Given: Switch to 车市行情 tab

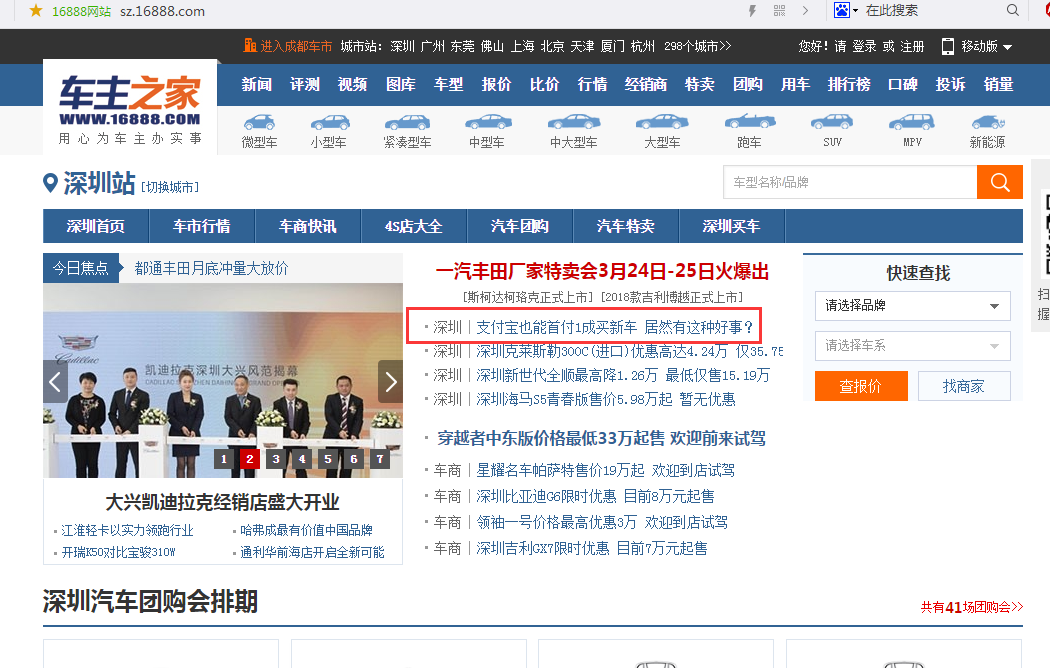Looking at the screenshot, I should (x=202, y=226).
